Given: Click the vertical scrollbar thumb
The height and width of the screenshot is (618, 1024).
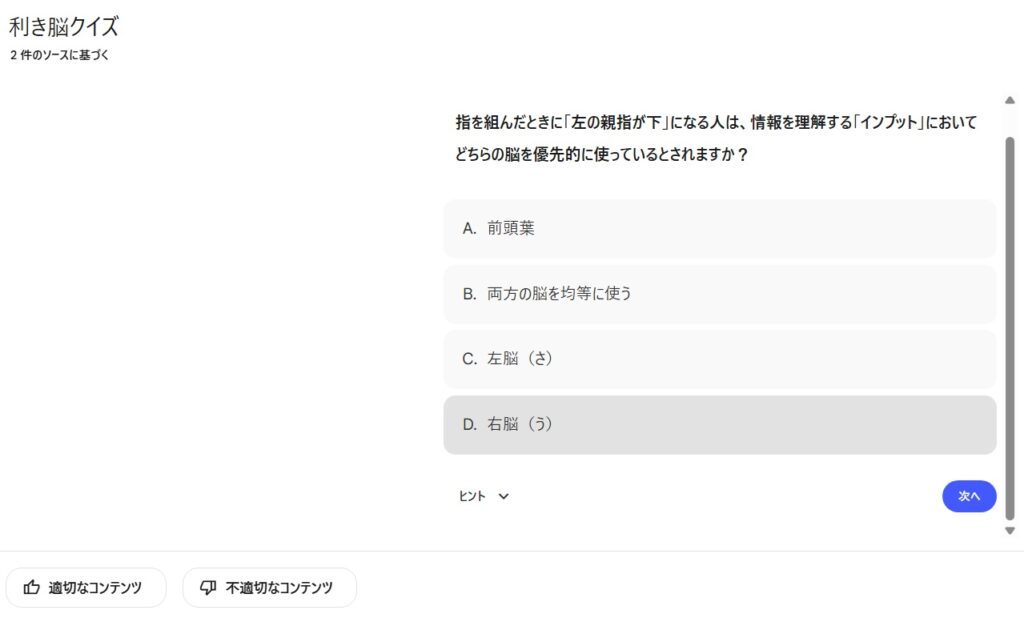Looking at the screenshot, I should [x=1010, y=320].
